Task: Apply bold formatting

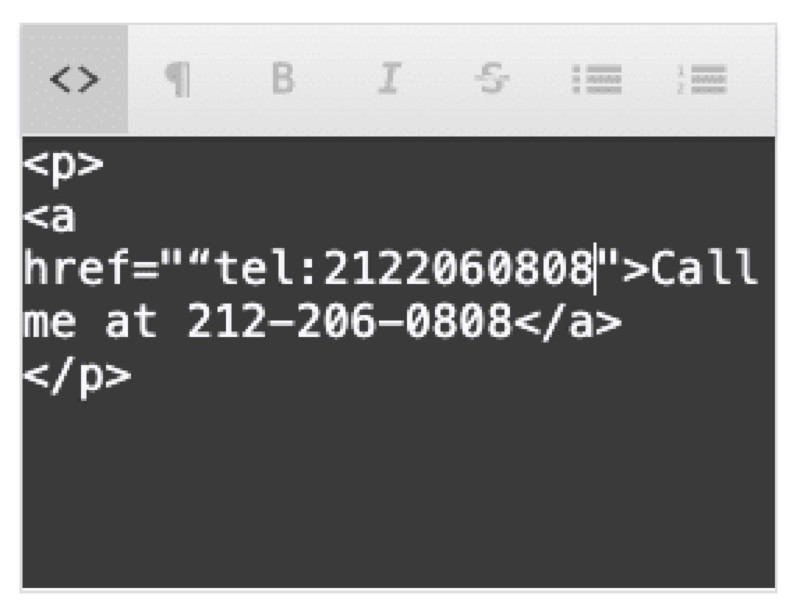Action: pyautogui.click(x=283, y=78)
